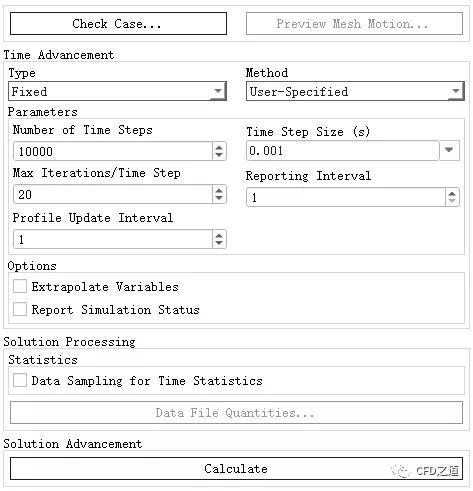Increase Number of Time Steps with up arrow
This screenshot has height=491, width=473.
click(219, 147)
